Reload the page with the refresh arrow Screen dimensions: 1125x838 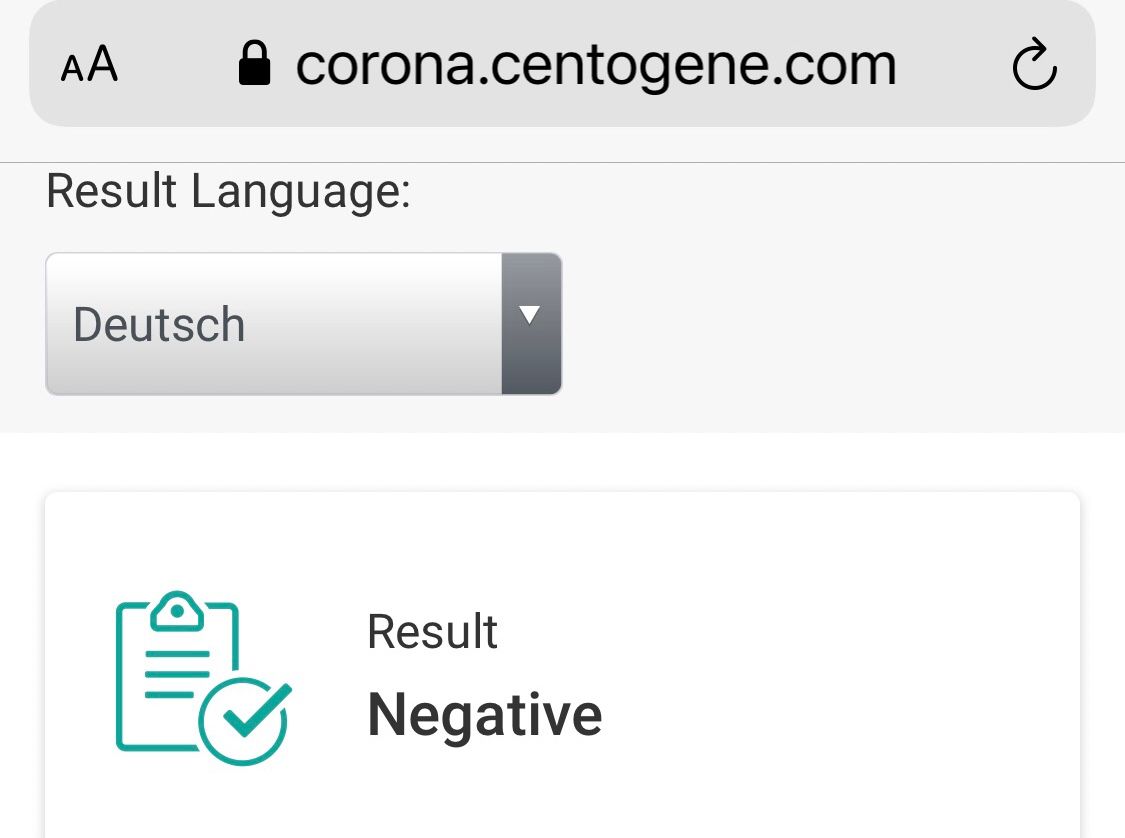click(1034, 65)
